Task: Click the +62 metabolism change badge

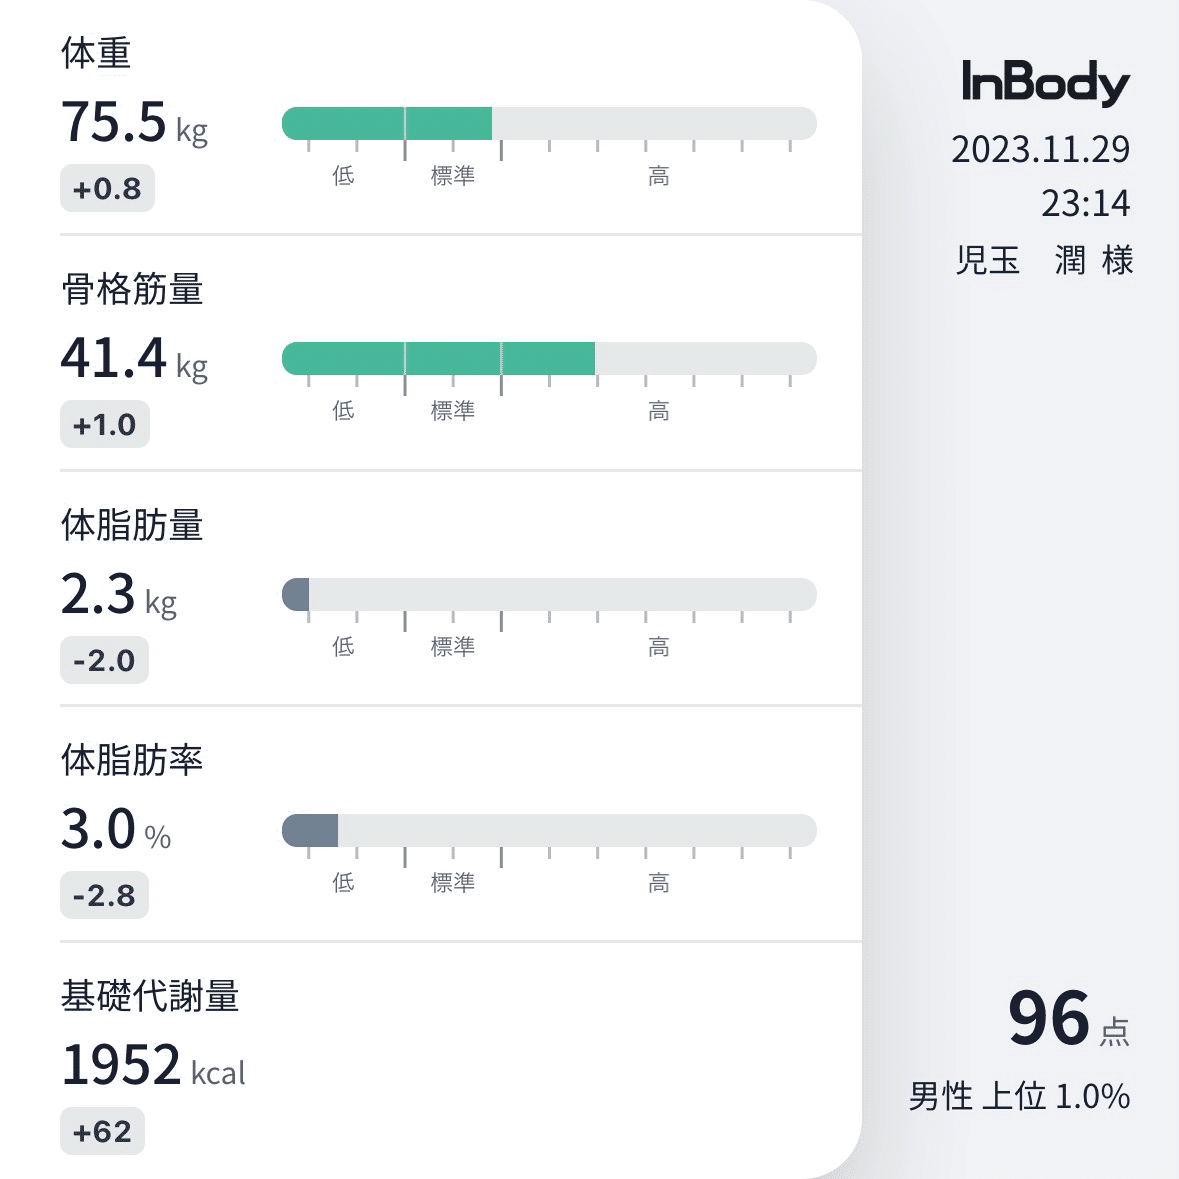Action: pos(102,1131)
